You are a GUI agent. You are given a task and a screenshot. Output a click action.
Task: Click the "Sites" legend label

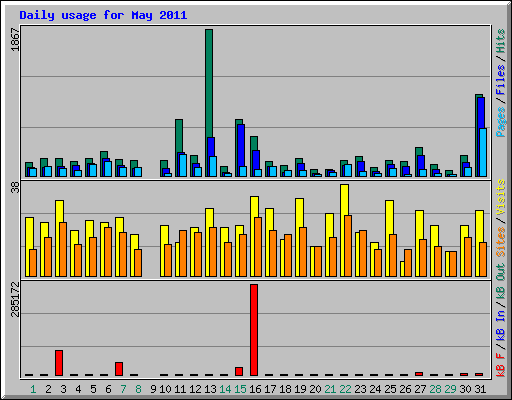(x=500, y=242)
